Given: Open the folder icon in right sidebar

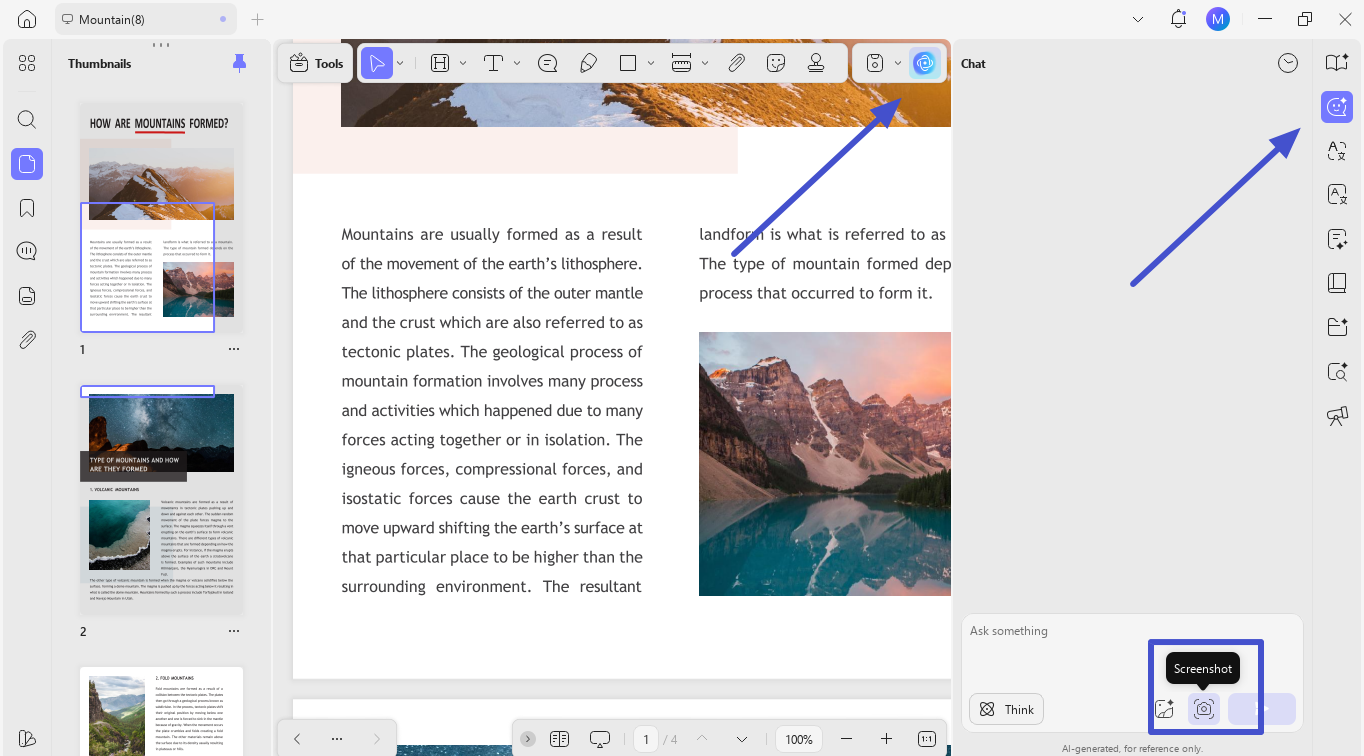Looking at the screenshot, I should point(1337,327).
